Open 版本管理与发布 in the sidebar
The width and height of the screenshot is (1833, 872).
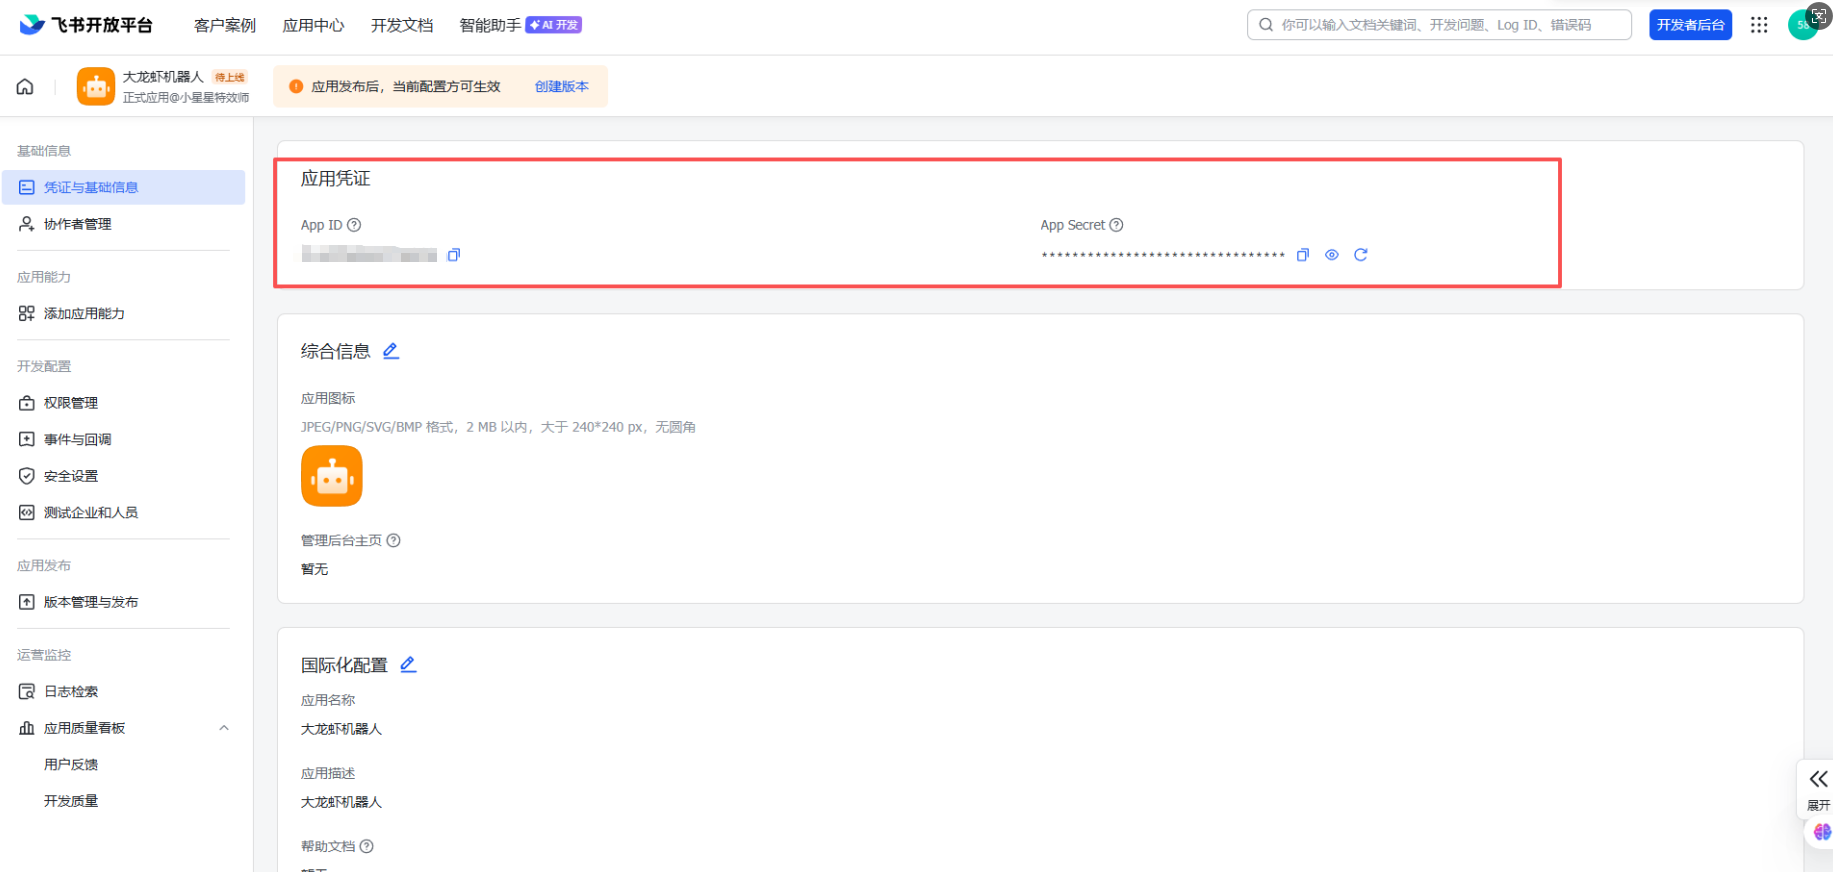[90, 602]
